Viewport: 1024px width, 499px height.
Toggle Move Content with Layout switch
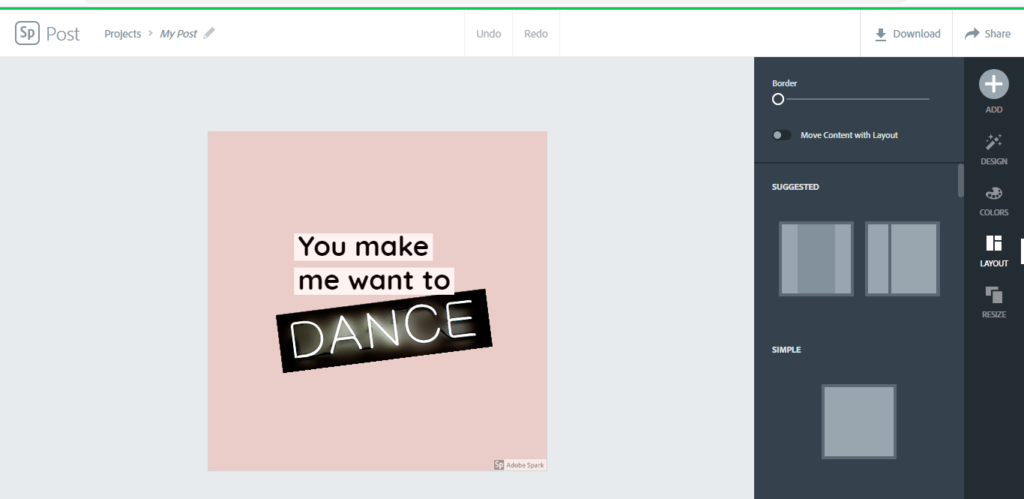coord(782,135)
